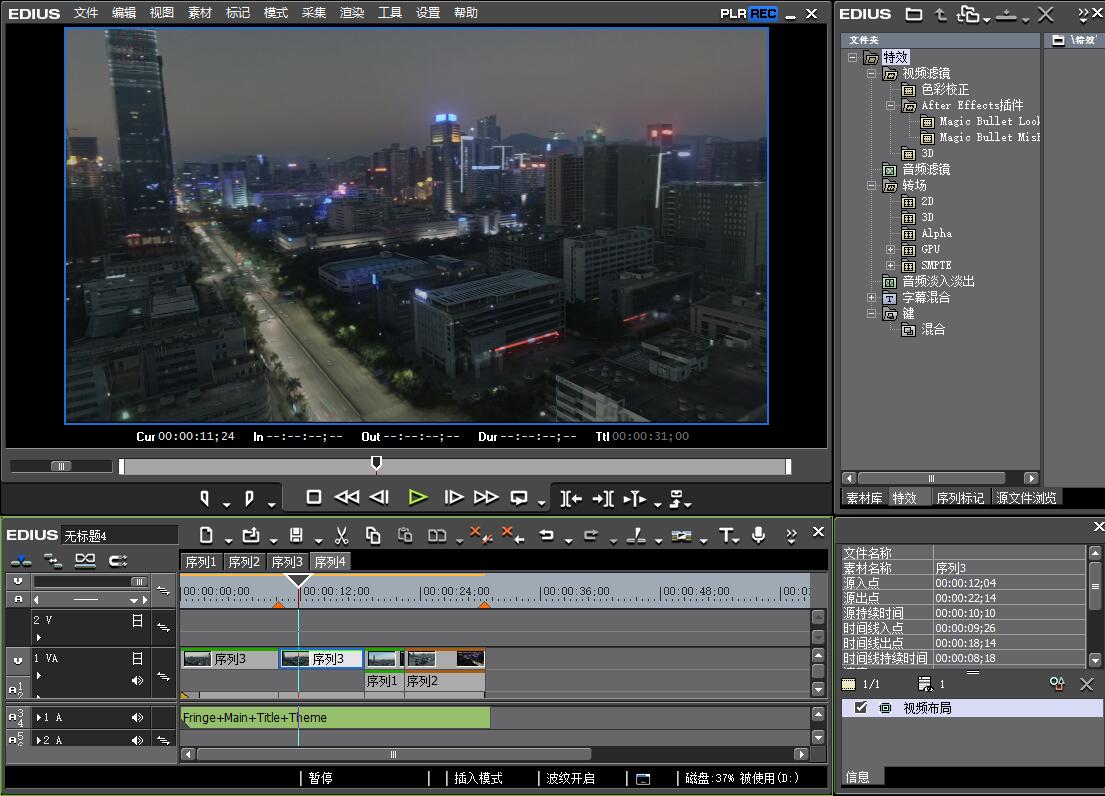Click the Delete icon with red X
Viewport: 1105px width, 796px height.
tap(481, 535)
